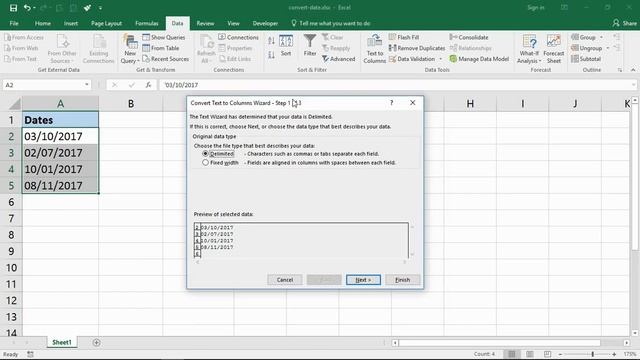The height and width of the screenshot is (360, 640).
Task: Click Cancel in the wizard
Action: 284,280
